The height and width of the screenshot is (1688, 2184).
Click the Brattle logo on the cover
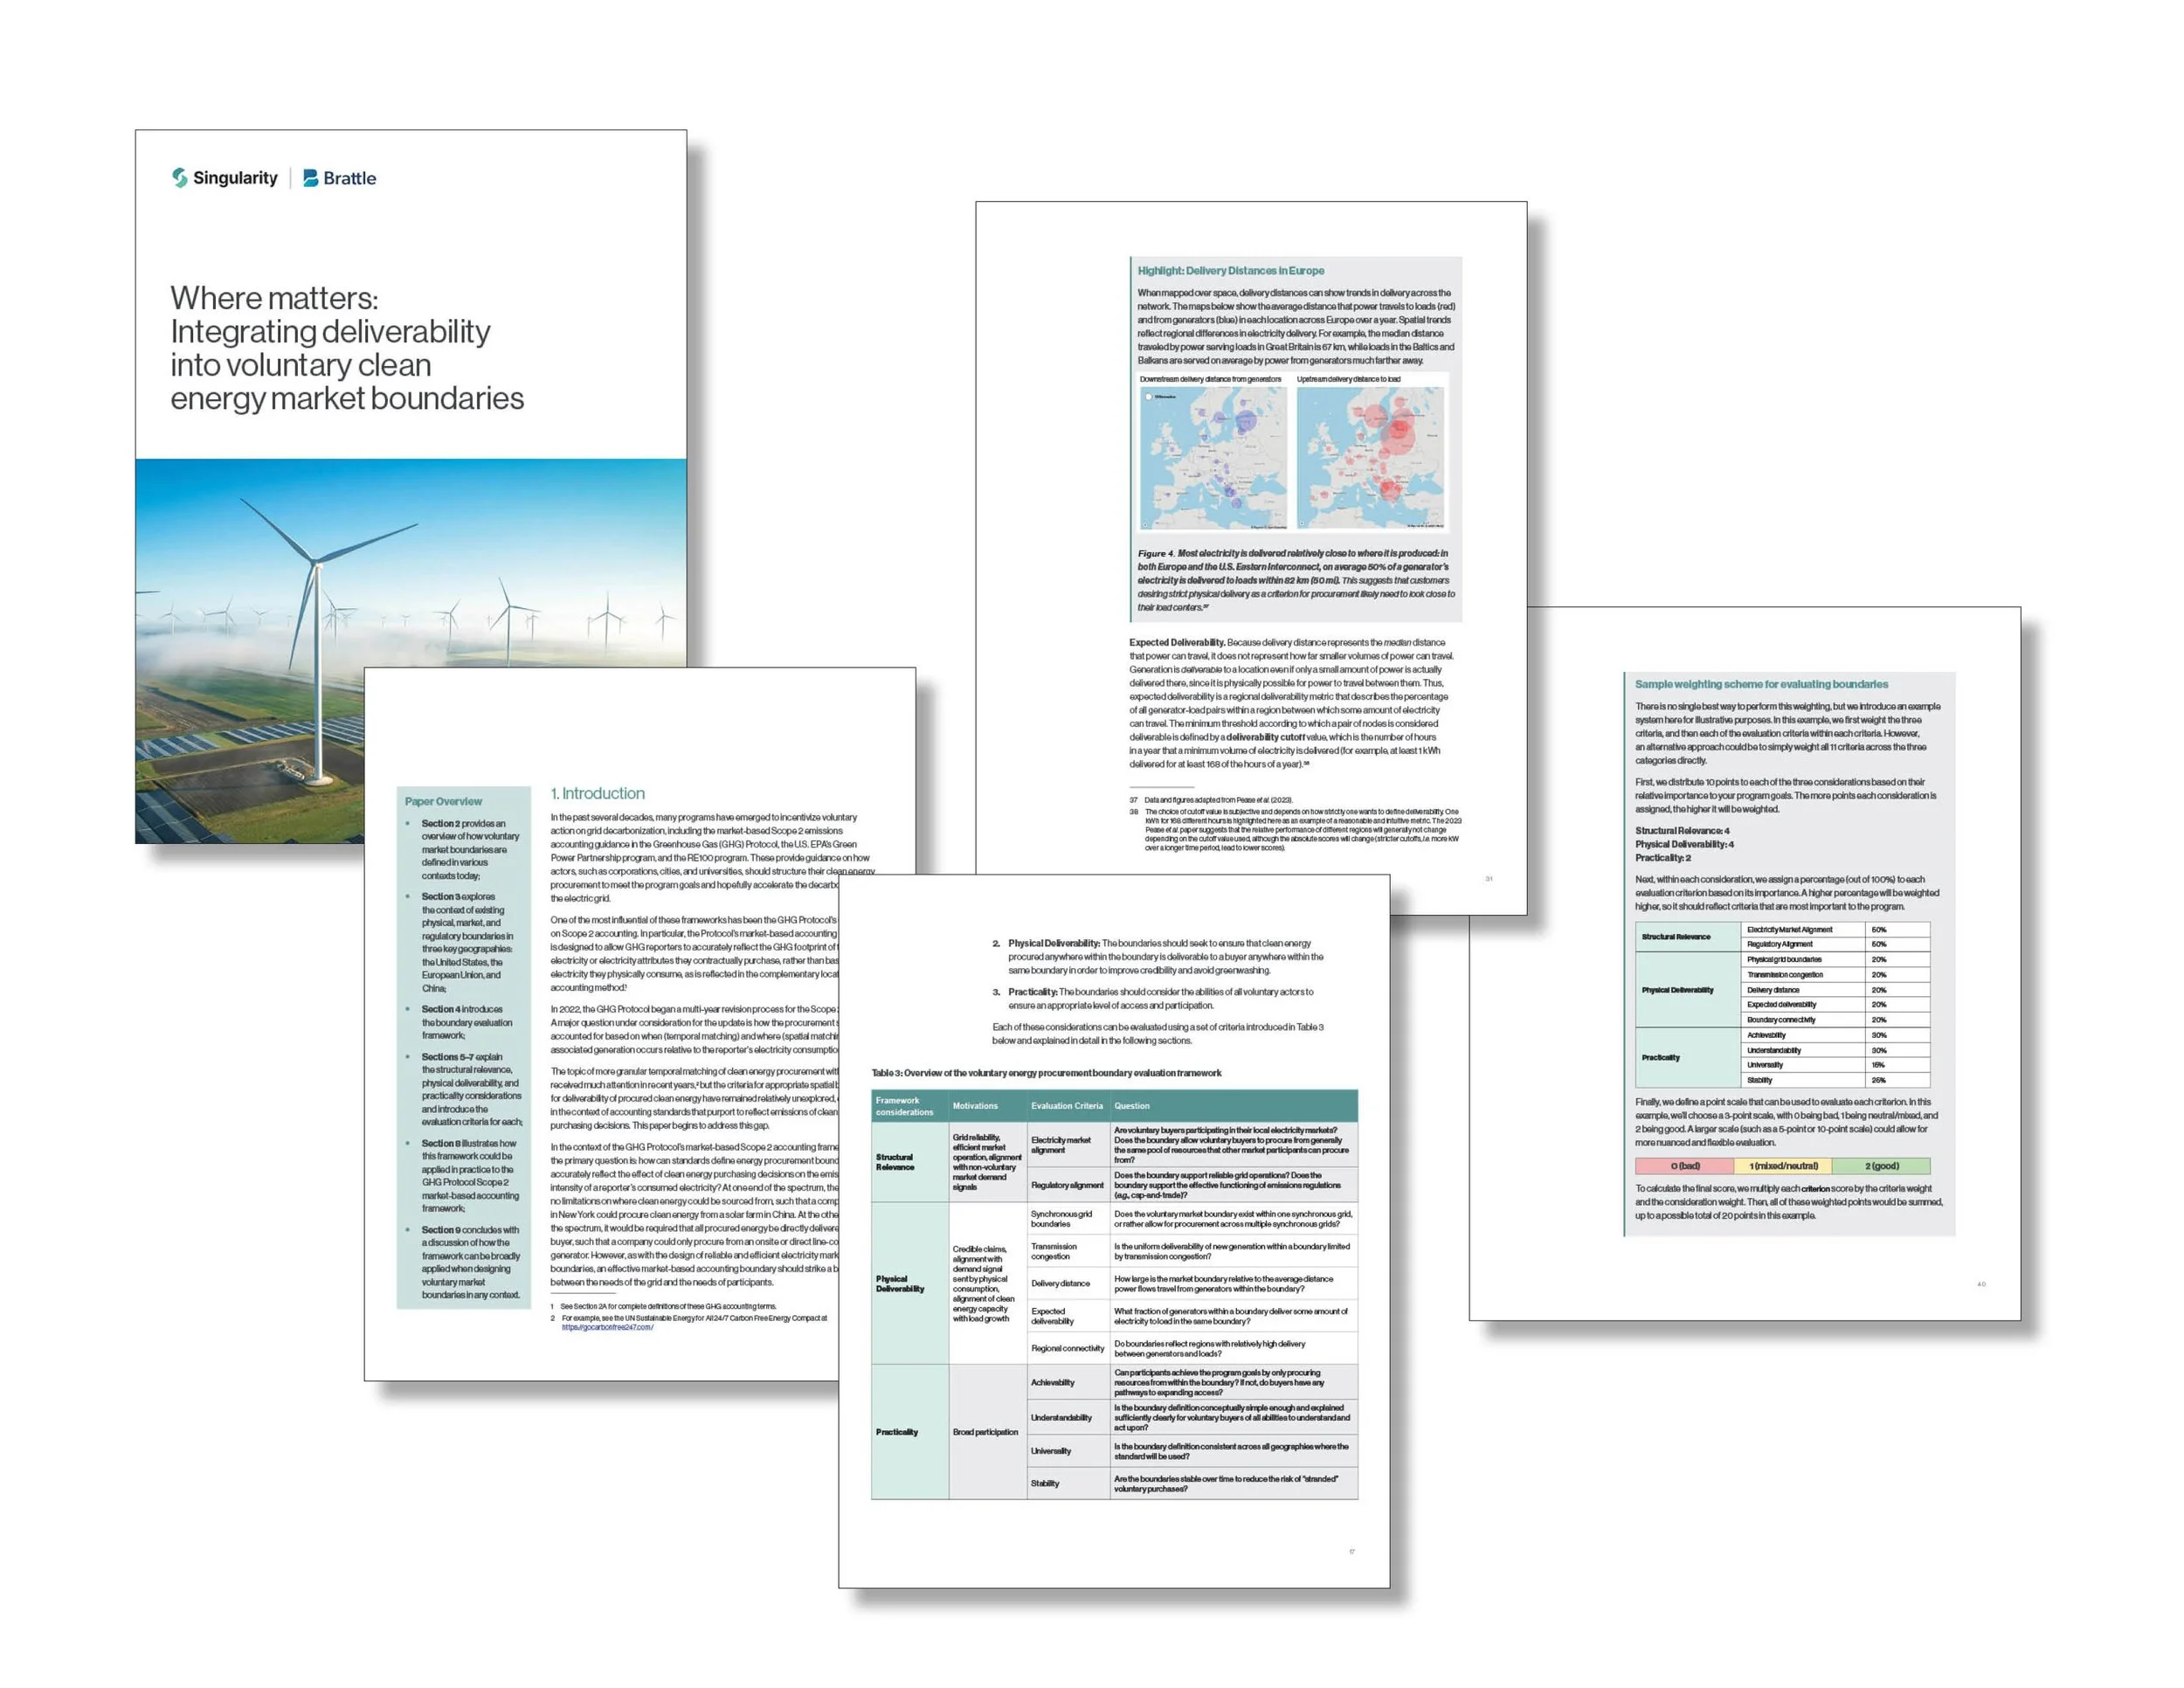(340, 178)
